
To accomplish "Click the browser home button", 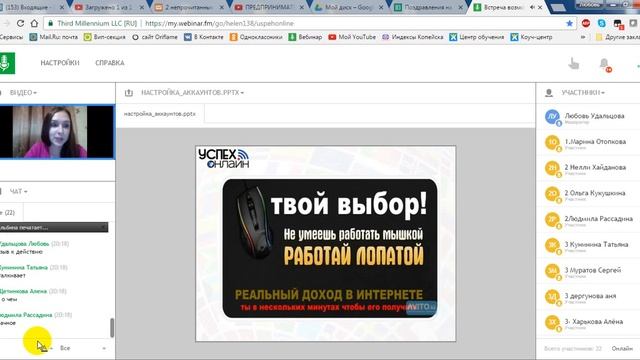I will tap(34, 23).
